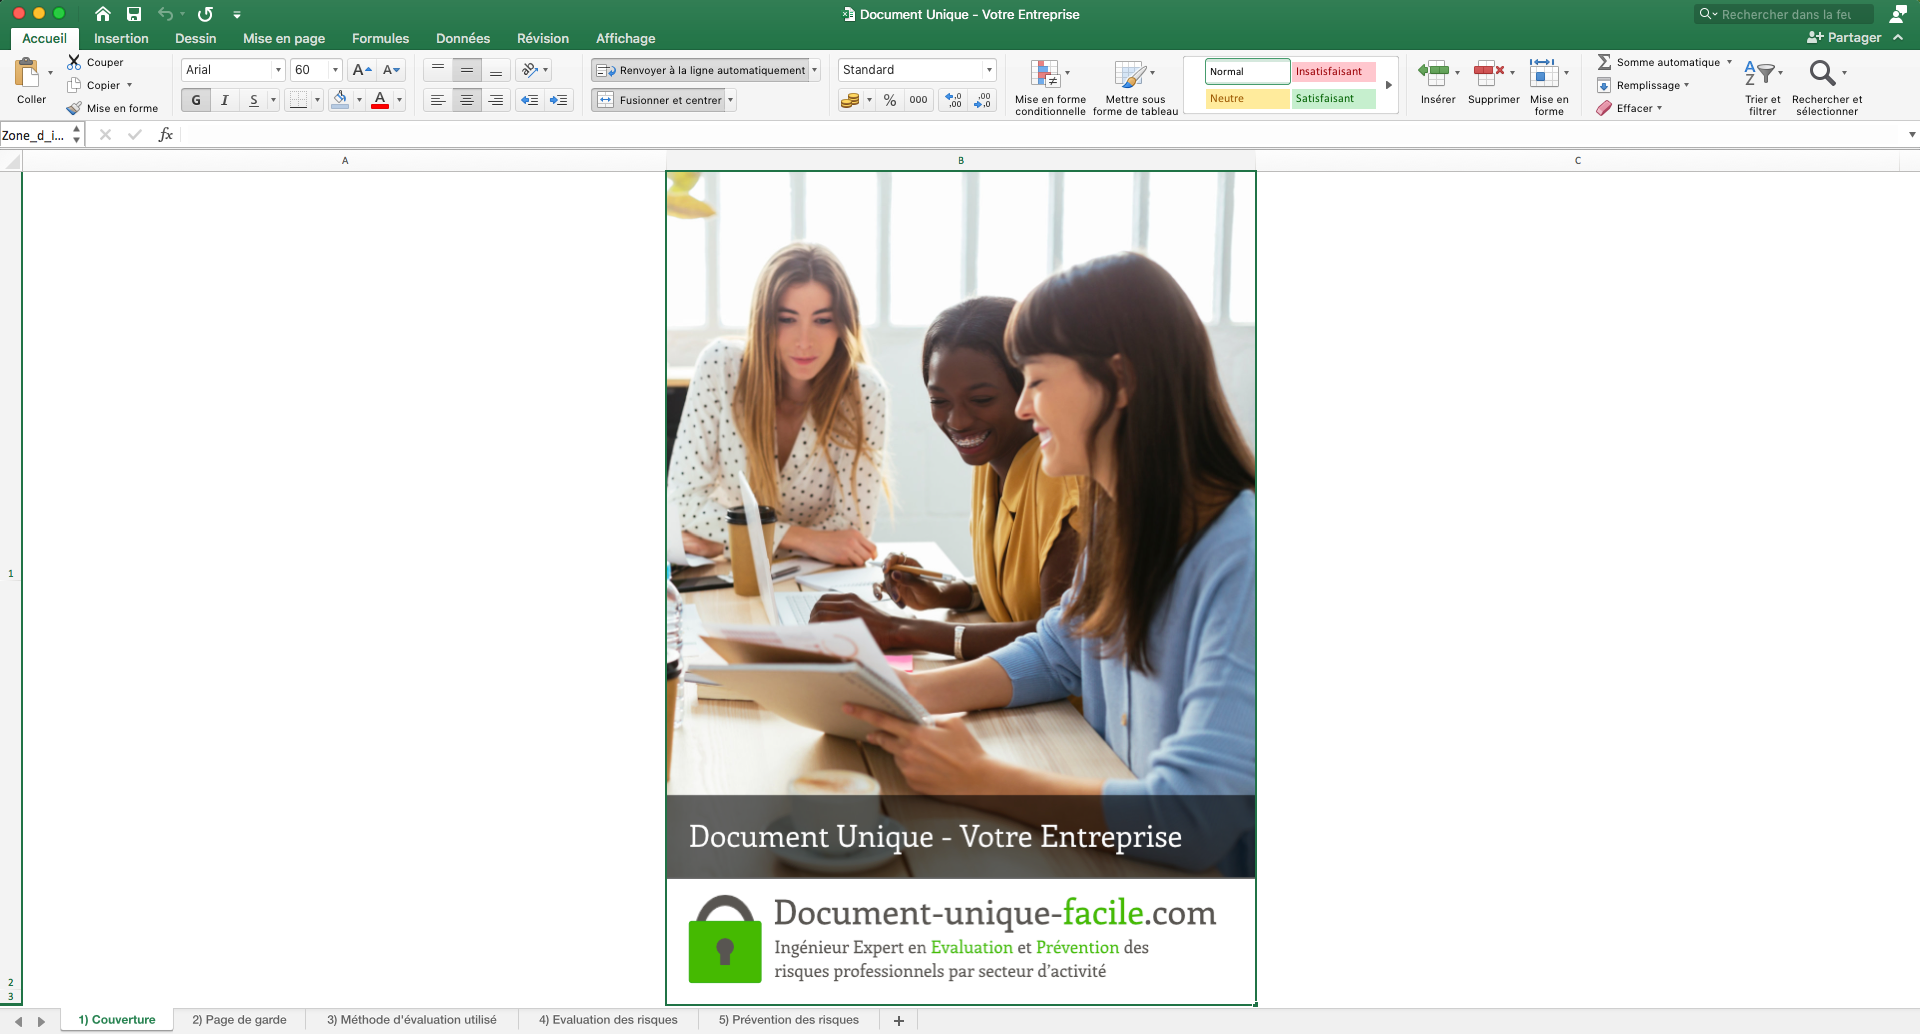The image size is (1920, 1034).
Task: Click Fusionner et centrer
Action: point(662,100)
